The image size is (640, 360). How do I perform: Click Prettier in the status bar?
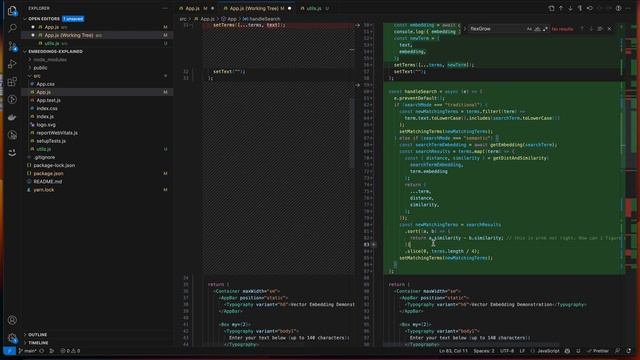click(598, 351)
